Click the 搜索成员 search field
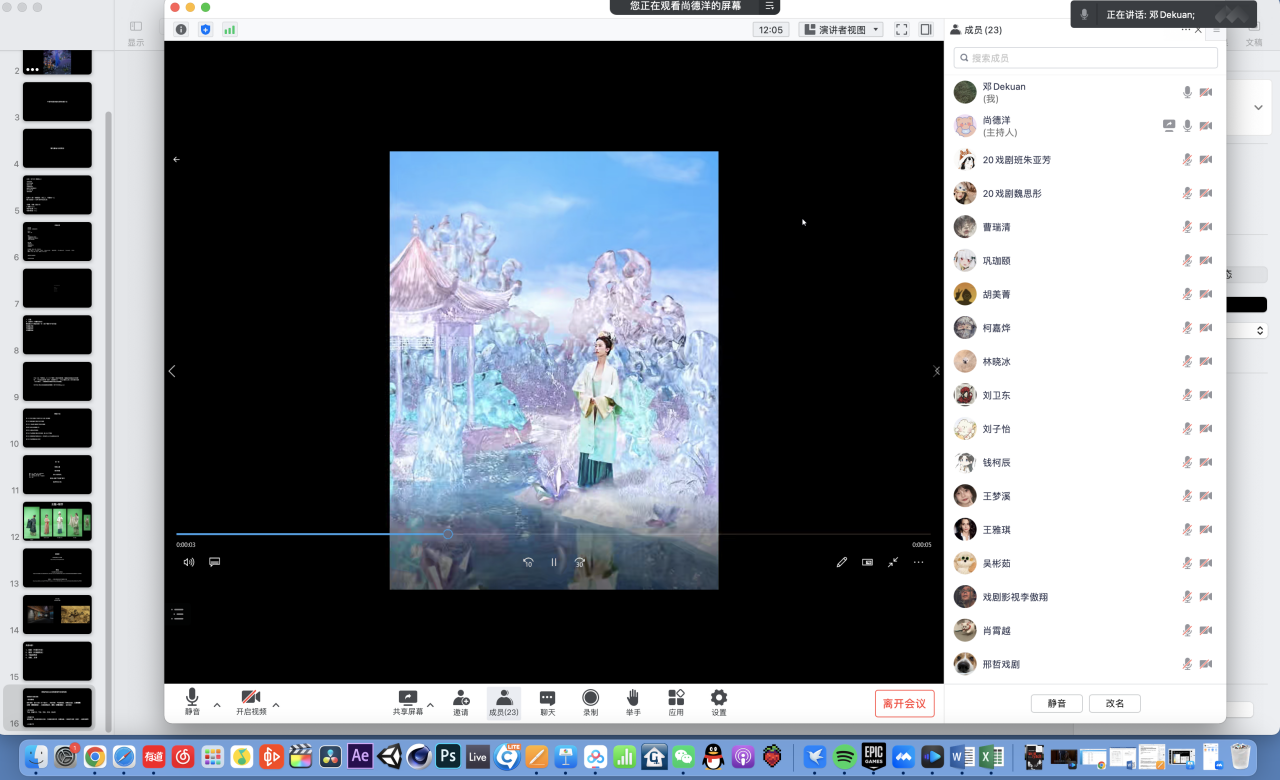The height and width of the screenshot is (780, 1280). [1085, 58]
